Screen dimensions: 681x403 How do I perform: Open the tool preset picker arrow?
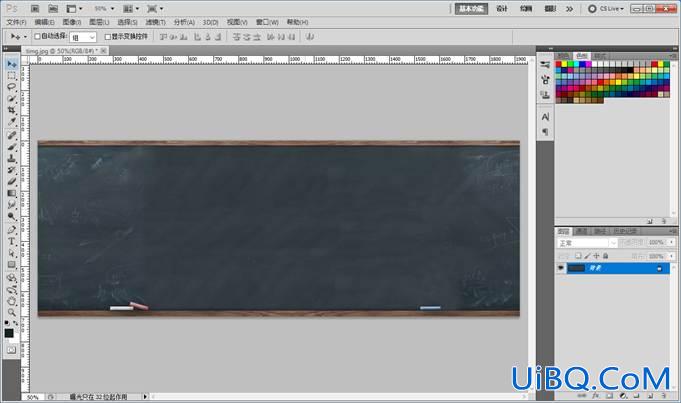(x=25, y=37)
